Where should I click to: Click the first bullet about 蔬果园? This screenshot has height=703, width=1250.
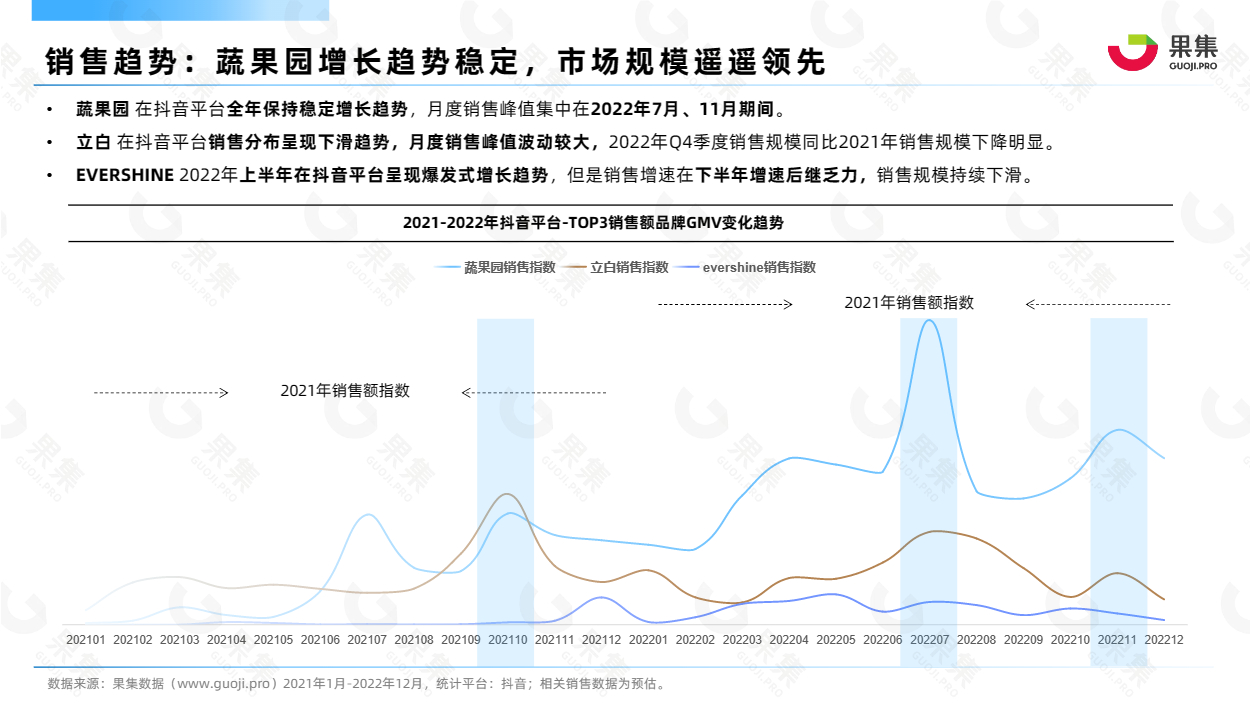tap(431, 109)
